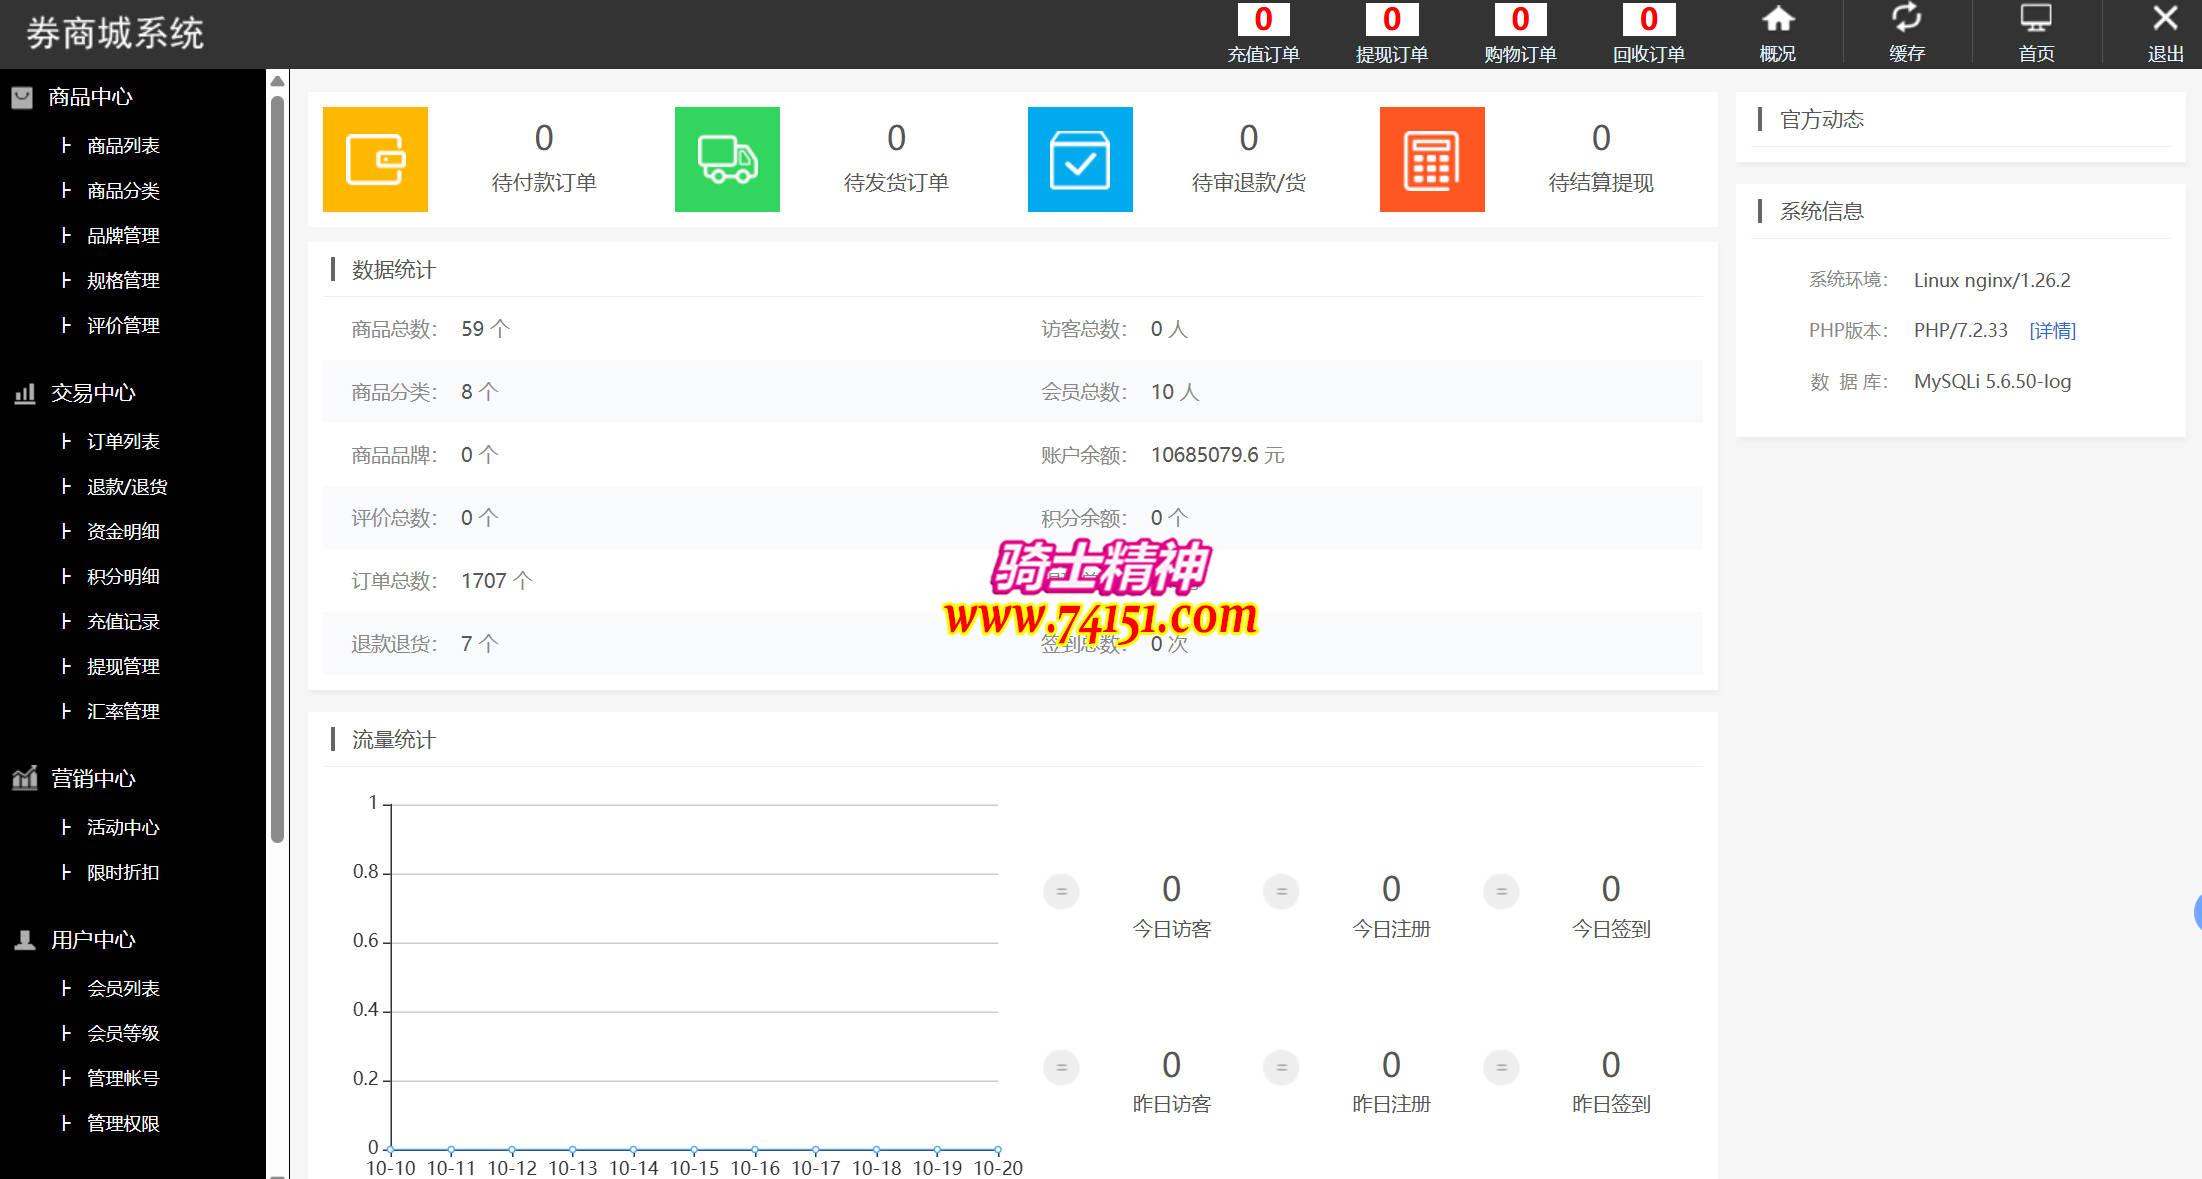The image size is (2202, 1179).
Task: Collapse the 商品中心 sidebar section
Action: pyautogui.click(x=90, y=97)
